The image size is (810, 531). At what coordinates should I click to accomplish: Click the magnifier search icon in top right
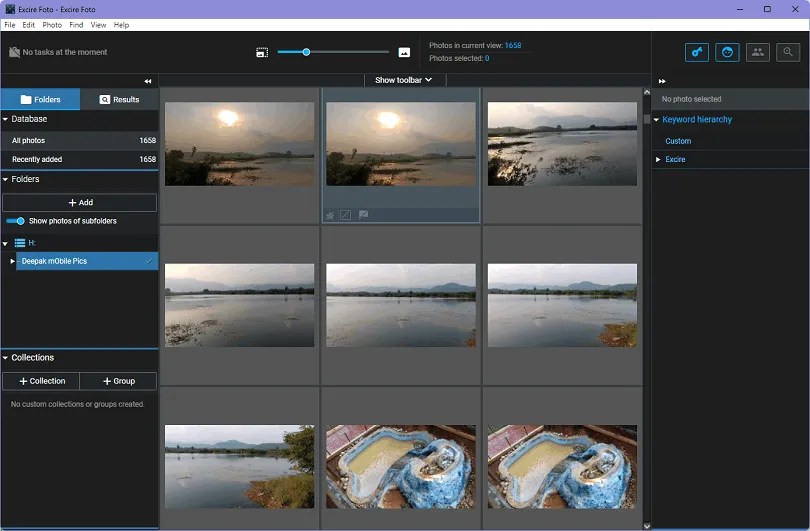point(788,52)
